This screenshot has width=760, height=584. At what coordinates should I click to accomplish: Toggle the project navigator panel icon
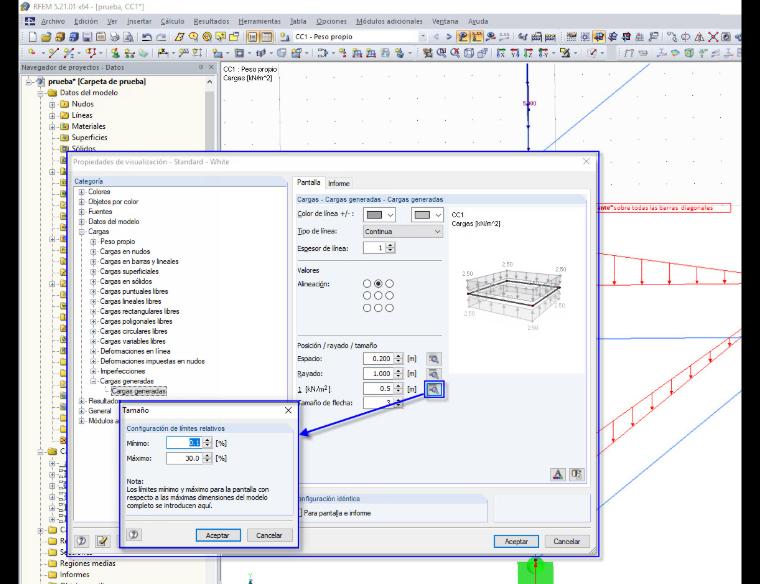click(x=253, y=37)
